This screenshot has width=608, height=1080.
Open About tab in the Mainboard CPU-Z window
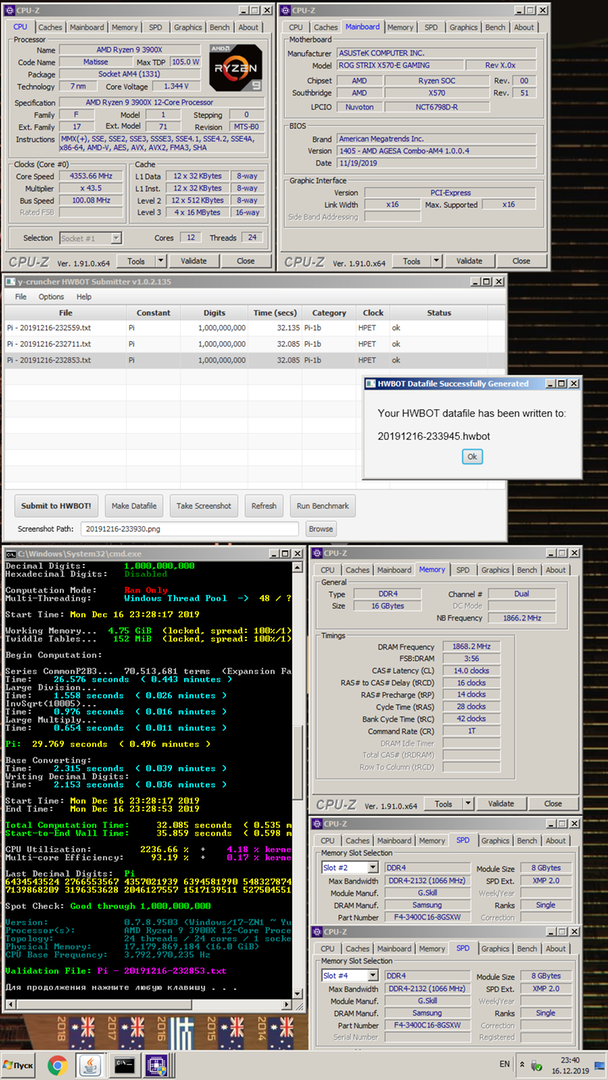tap(524, 28)
